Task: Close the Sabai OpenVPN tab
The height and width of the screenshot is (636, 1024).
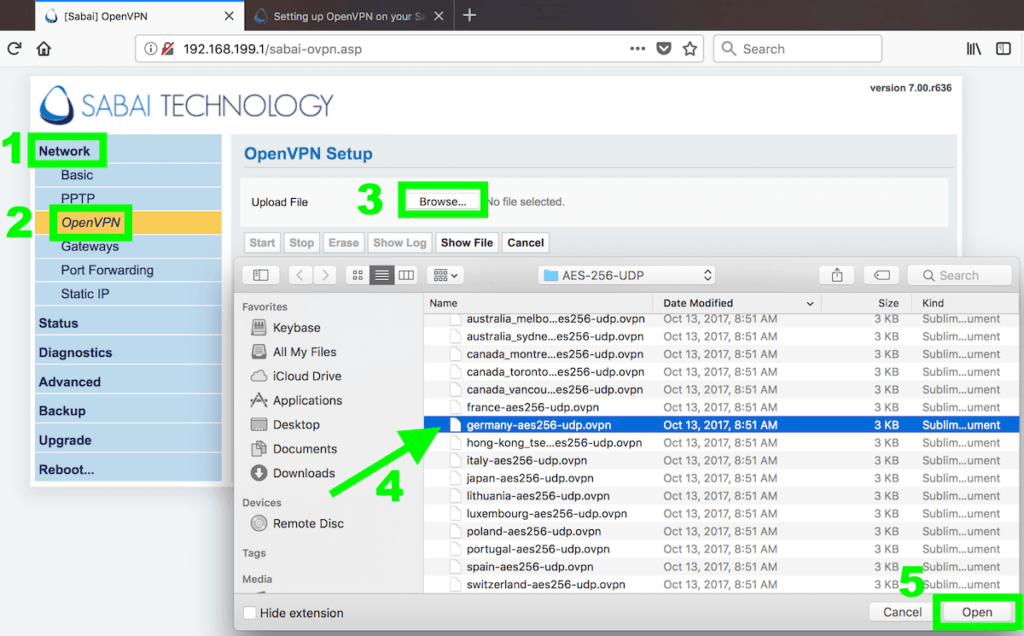Action: 229,16
